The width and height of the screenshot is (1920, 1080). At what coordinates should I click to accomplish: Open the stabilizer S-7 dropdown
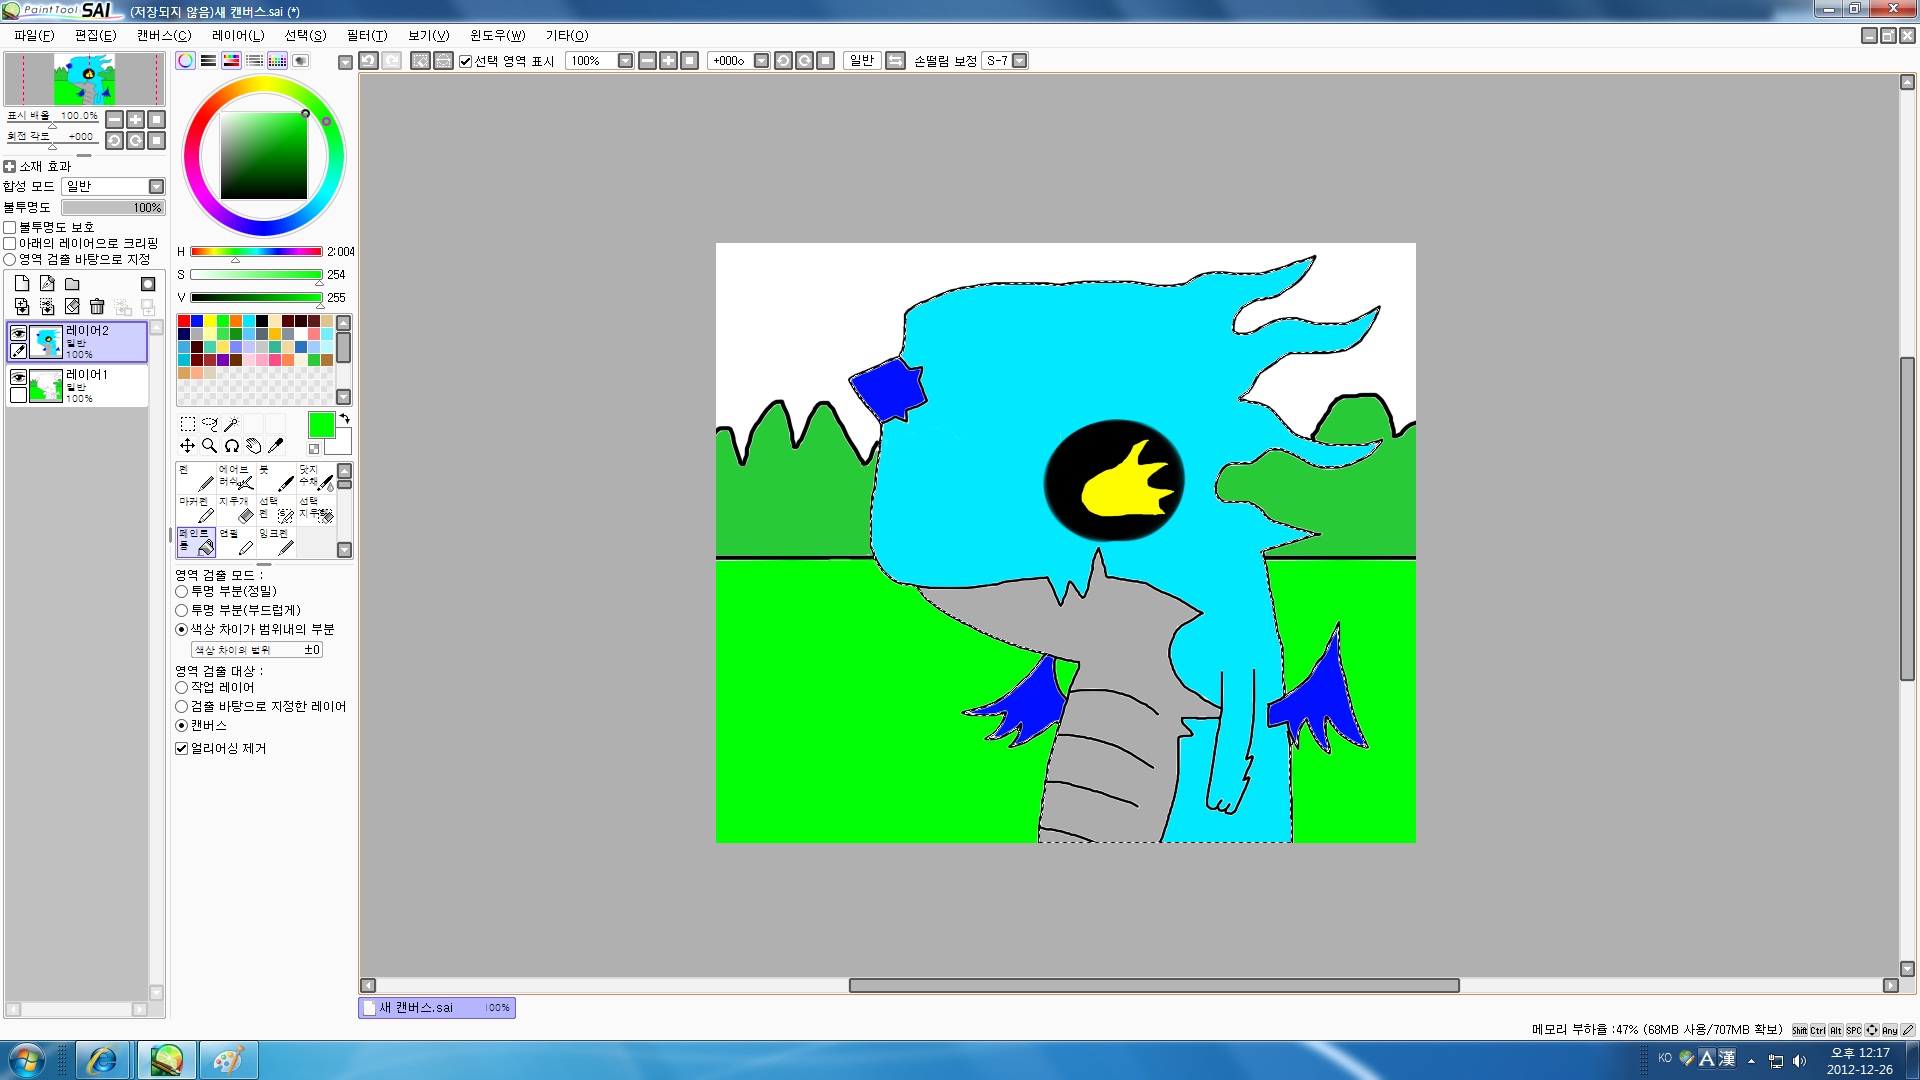pyautogui.click(x=1020, y=61)
